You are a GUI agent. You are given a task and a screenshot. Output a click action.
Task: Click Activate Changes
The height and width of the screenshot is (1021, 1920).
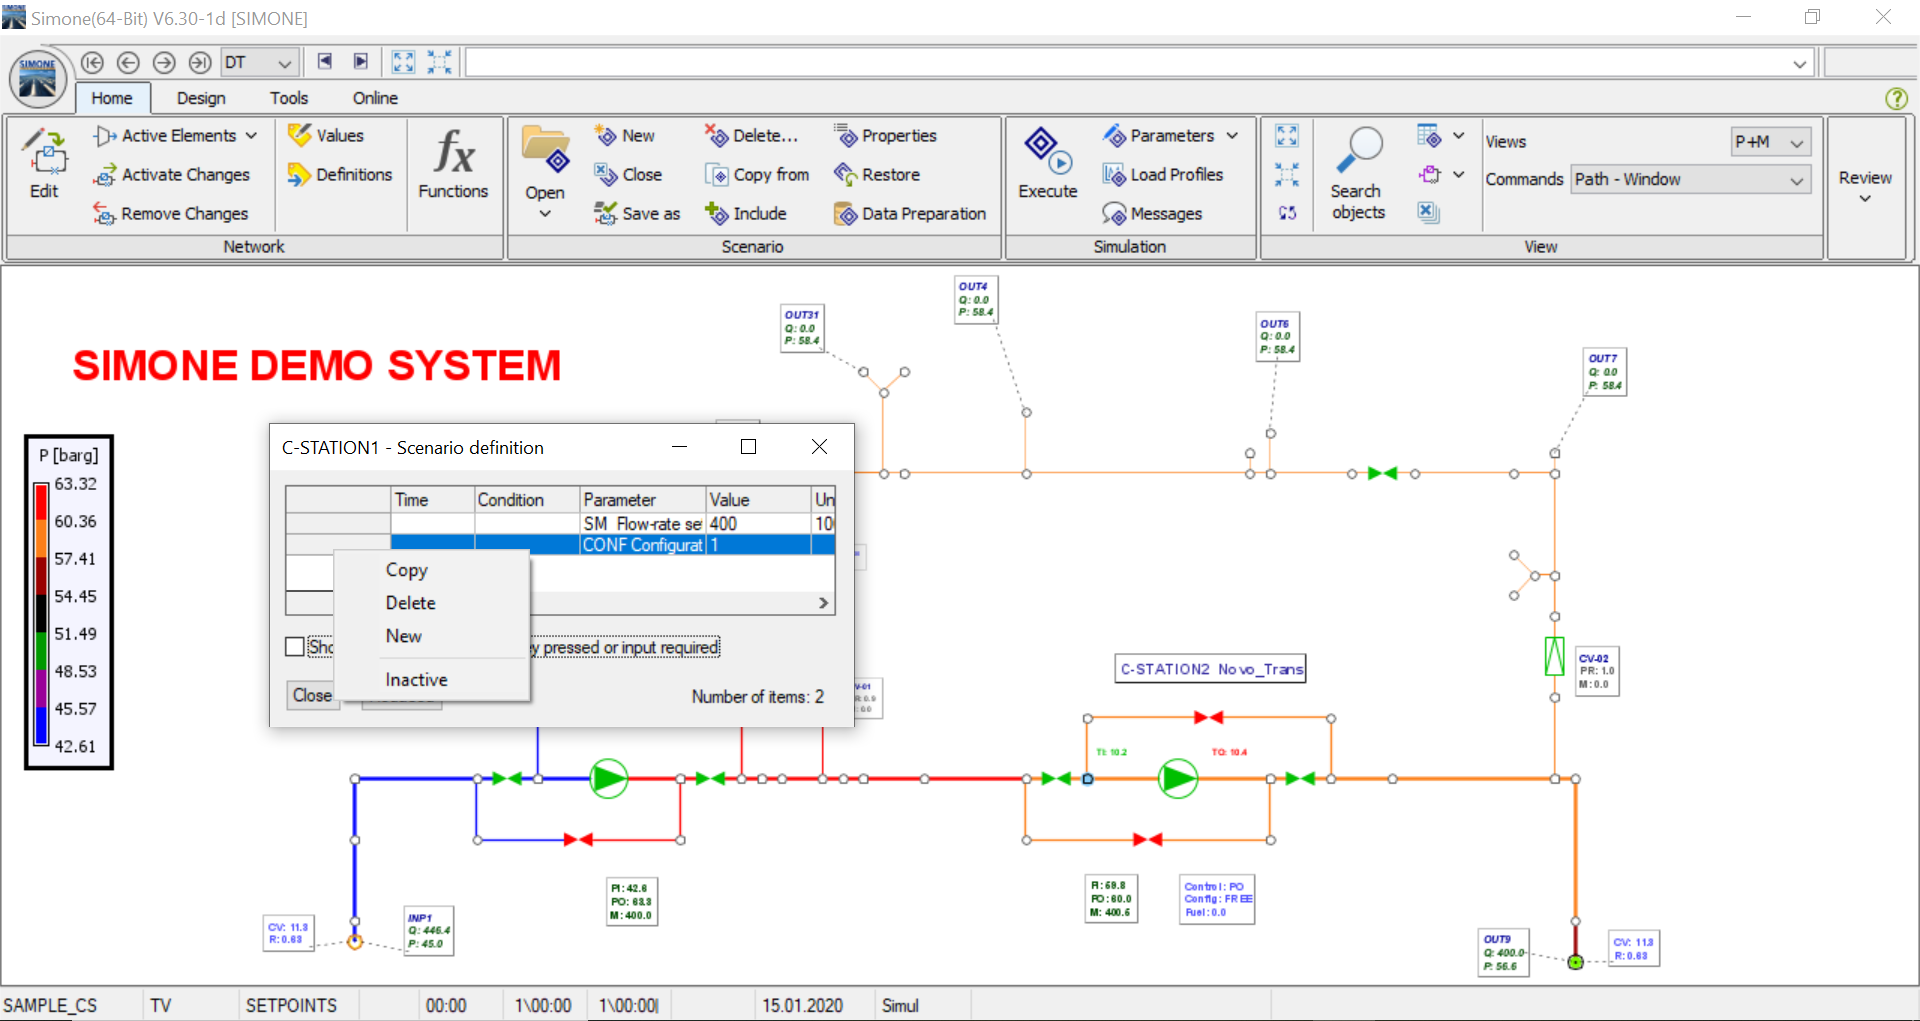171,175
